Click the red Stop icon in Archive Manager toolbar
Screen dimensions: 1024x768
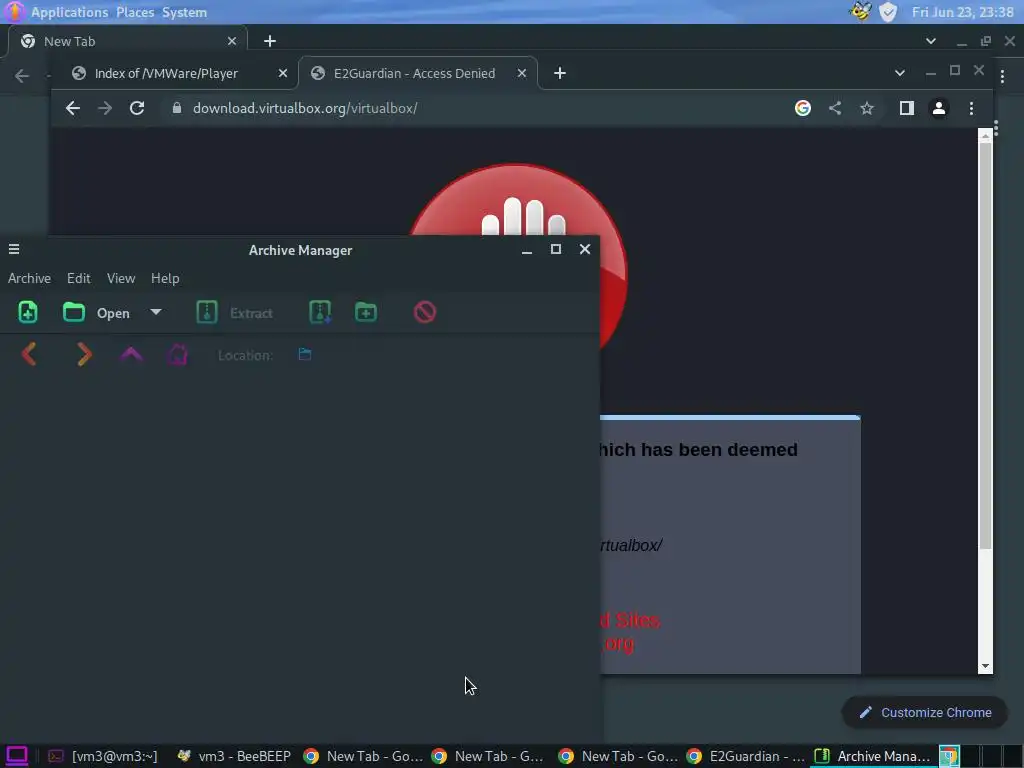424,312
